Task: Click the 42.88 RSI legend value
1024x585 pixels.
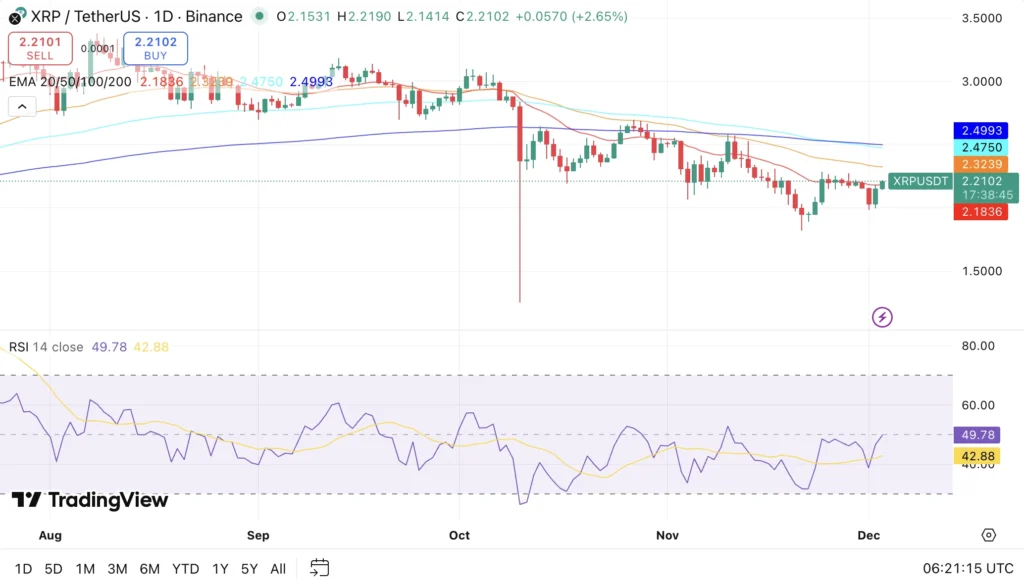Action: tap(151, 347)
